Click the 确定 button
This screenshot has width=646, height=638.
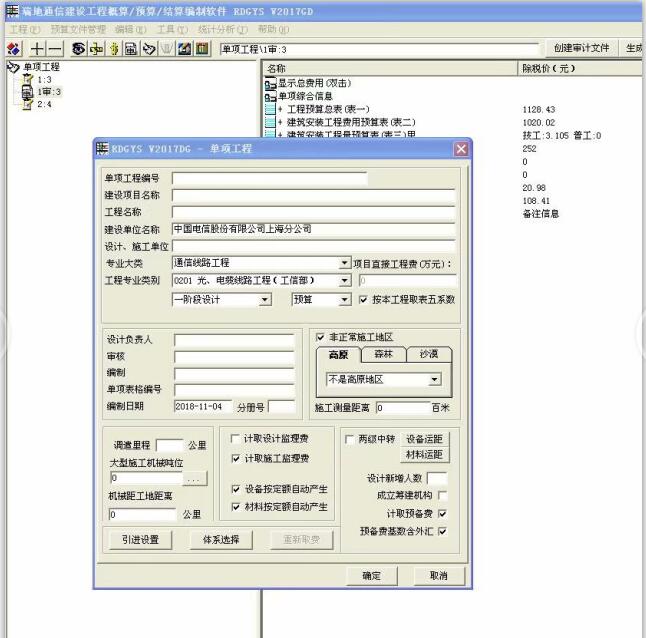[x=371, y=576]
